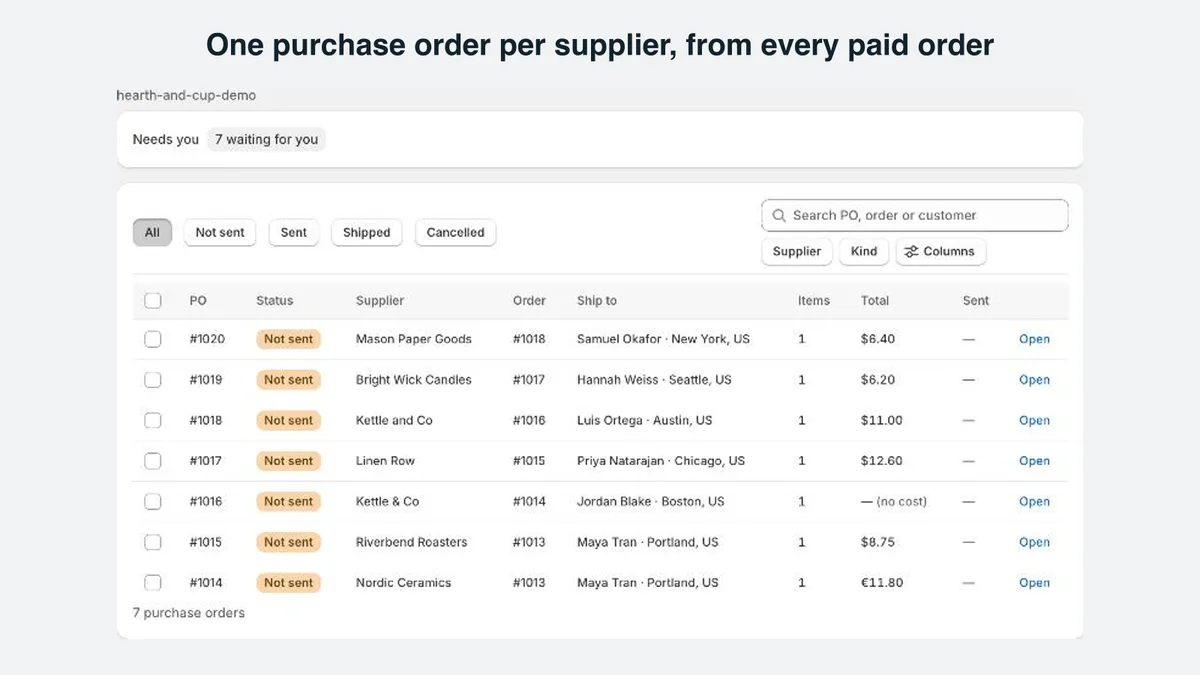1200x675 pixels.
Task: Click the search magnifier icon
Action: coord(779,215)
